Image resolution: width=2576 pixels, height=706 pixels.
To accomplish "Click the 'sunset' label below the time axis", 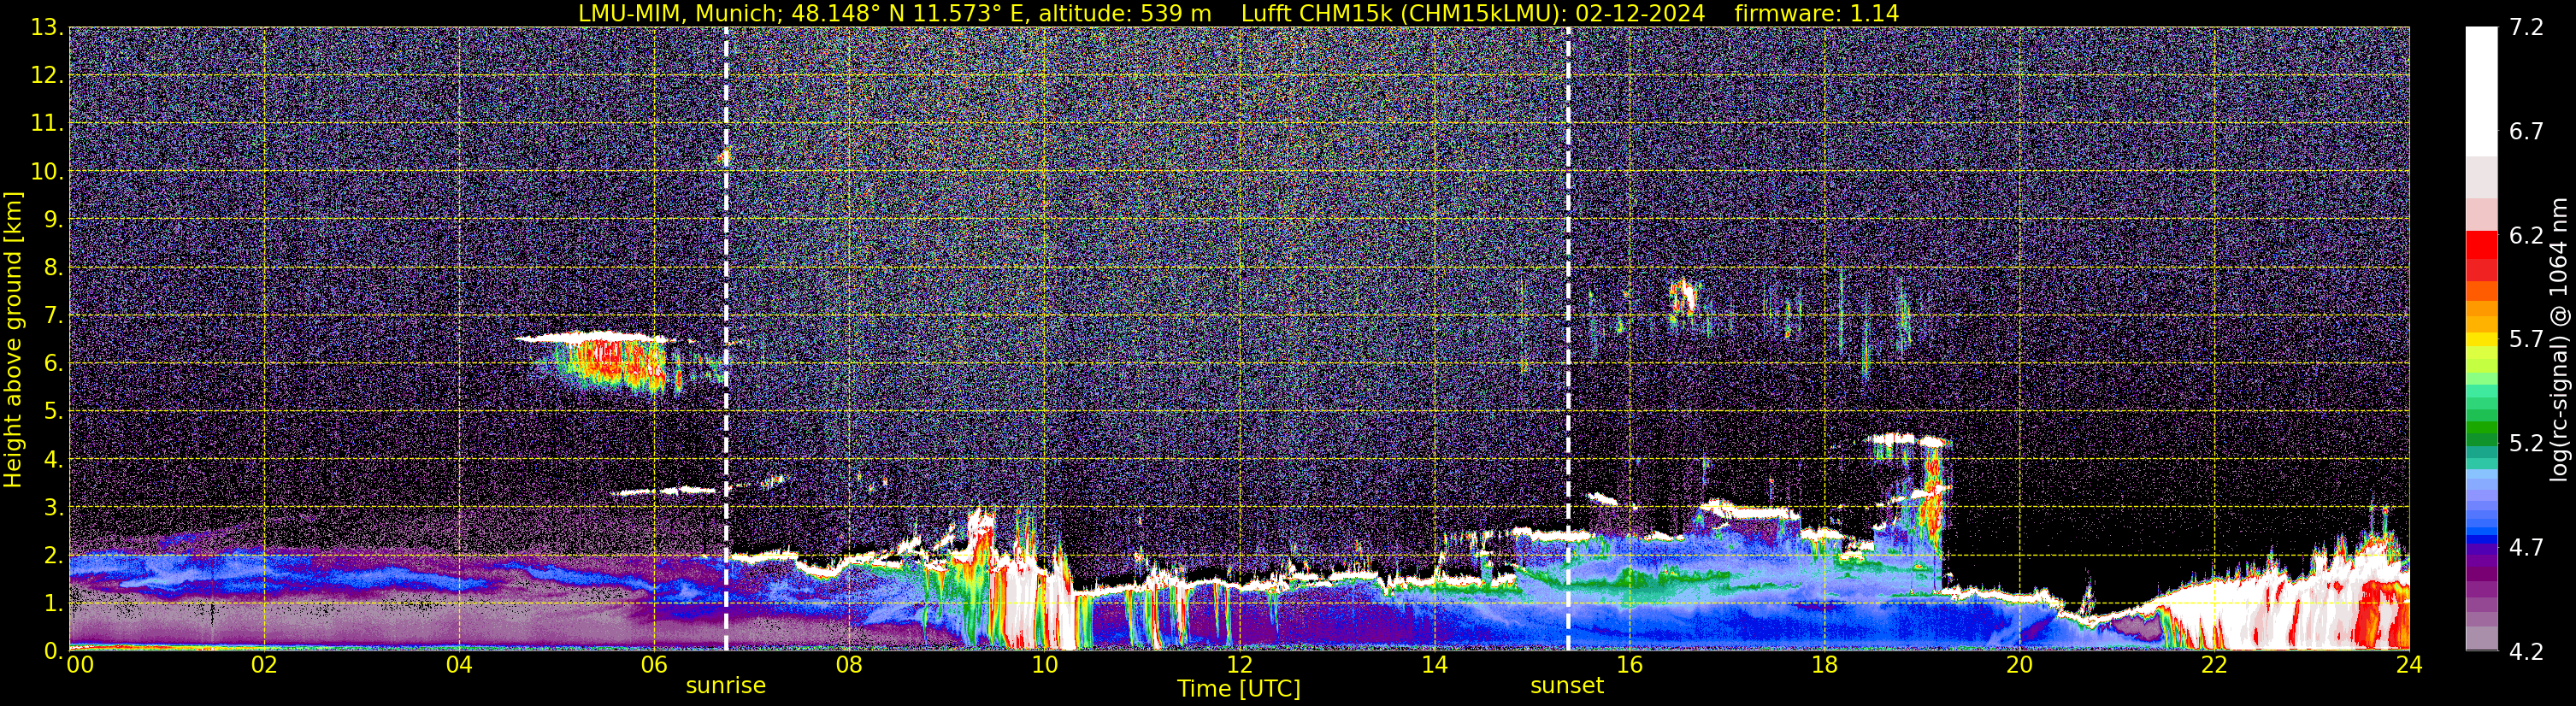I will point(1566,686).
